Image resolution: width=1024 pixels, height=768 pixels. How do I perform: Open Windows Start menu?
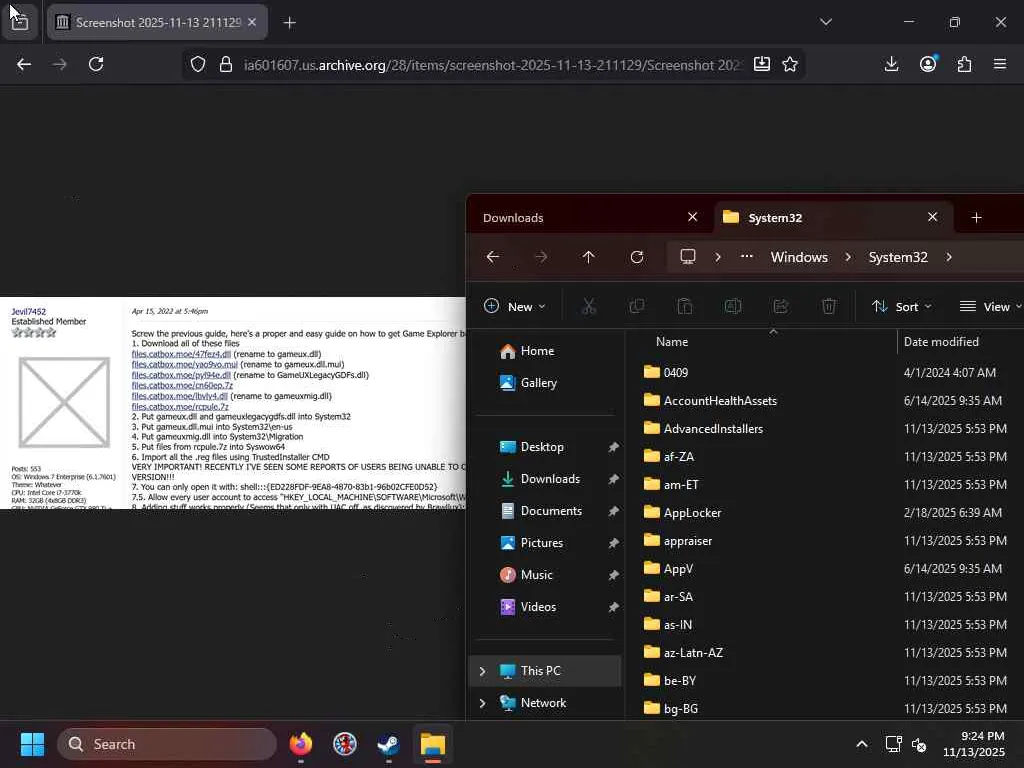pos(32,744)
